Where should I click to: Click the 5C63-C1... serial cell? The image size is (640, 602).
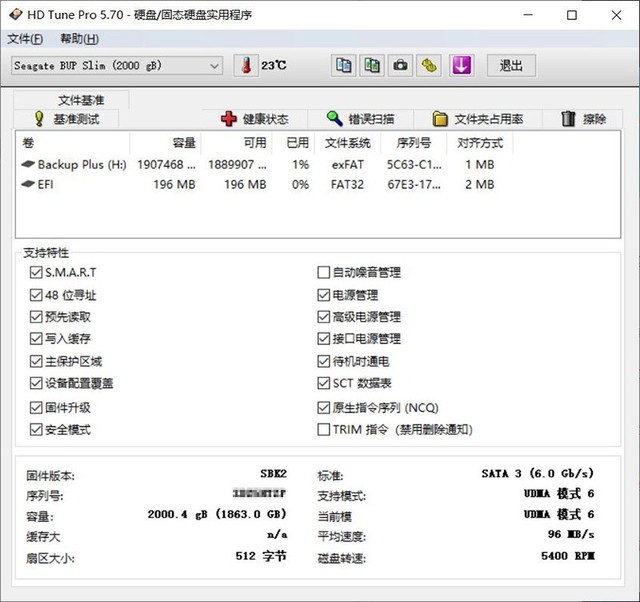[x=414, y=164]
